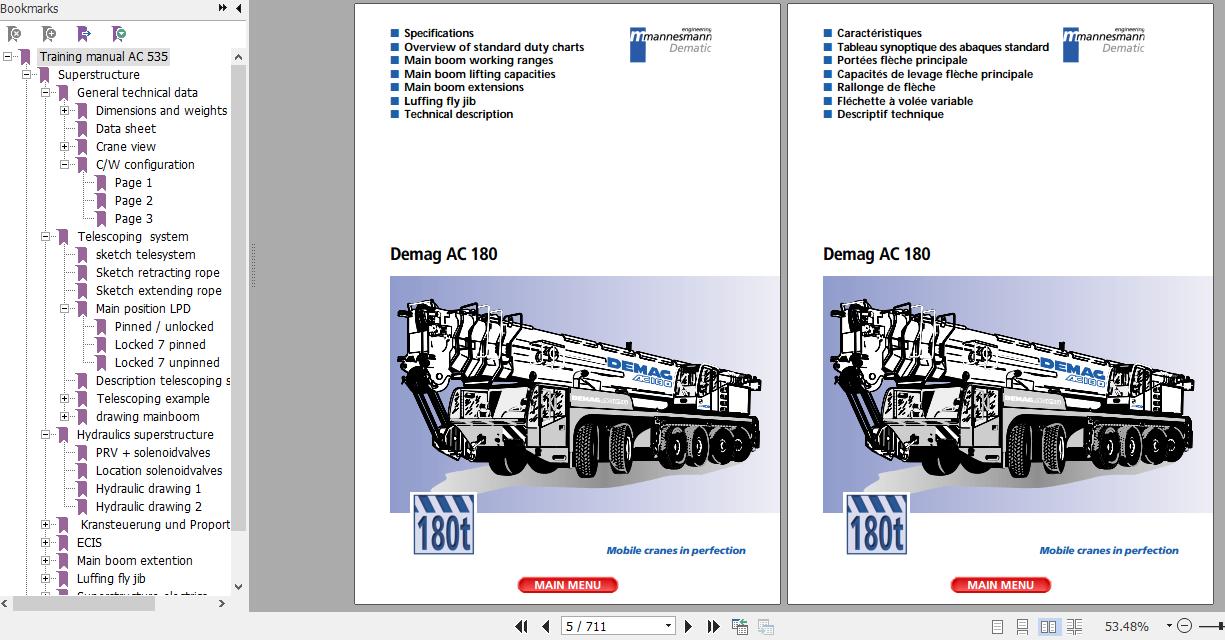Switch to single page view
Screen dimensions: 1225x640
coord(997,626)
